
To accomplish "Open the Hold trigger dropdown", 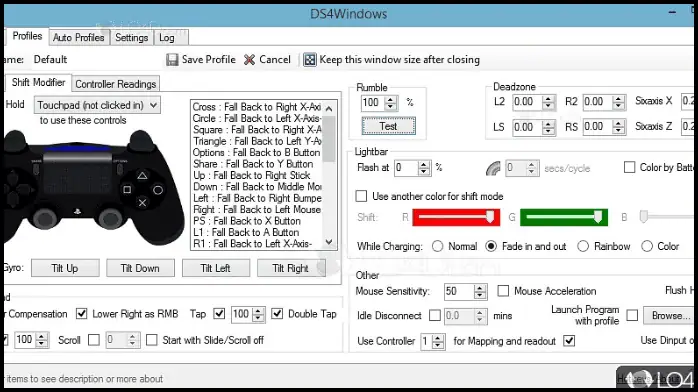I will (97, 105).
